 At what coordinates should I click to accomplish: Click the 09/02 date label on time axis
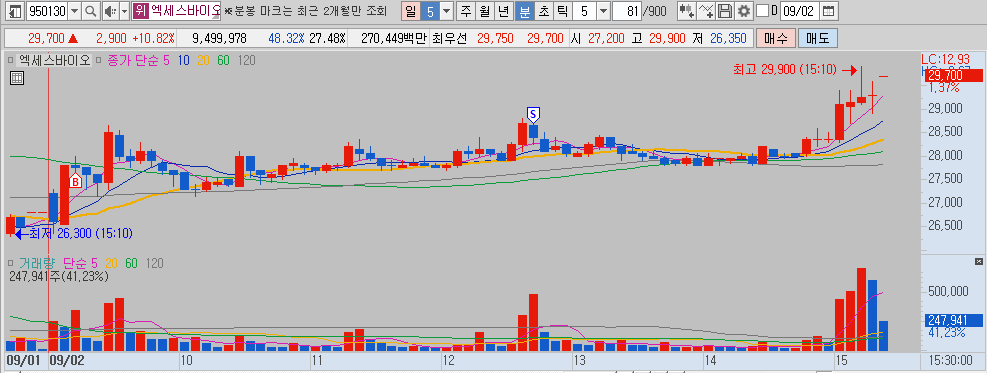[x=67, y=361]
